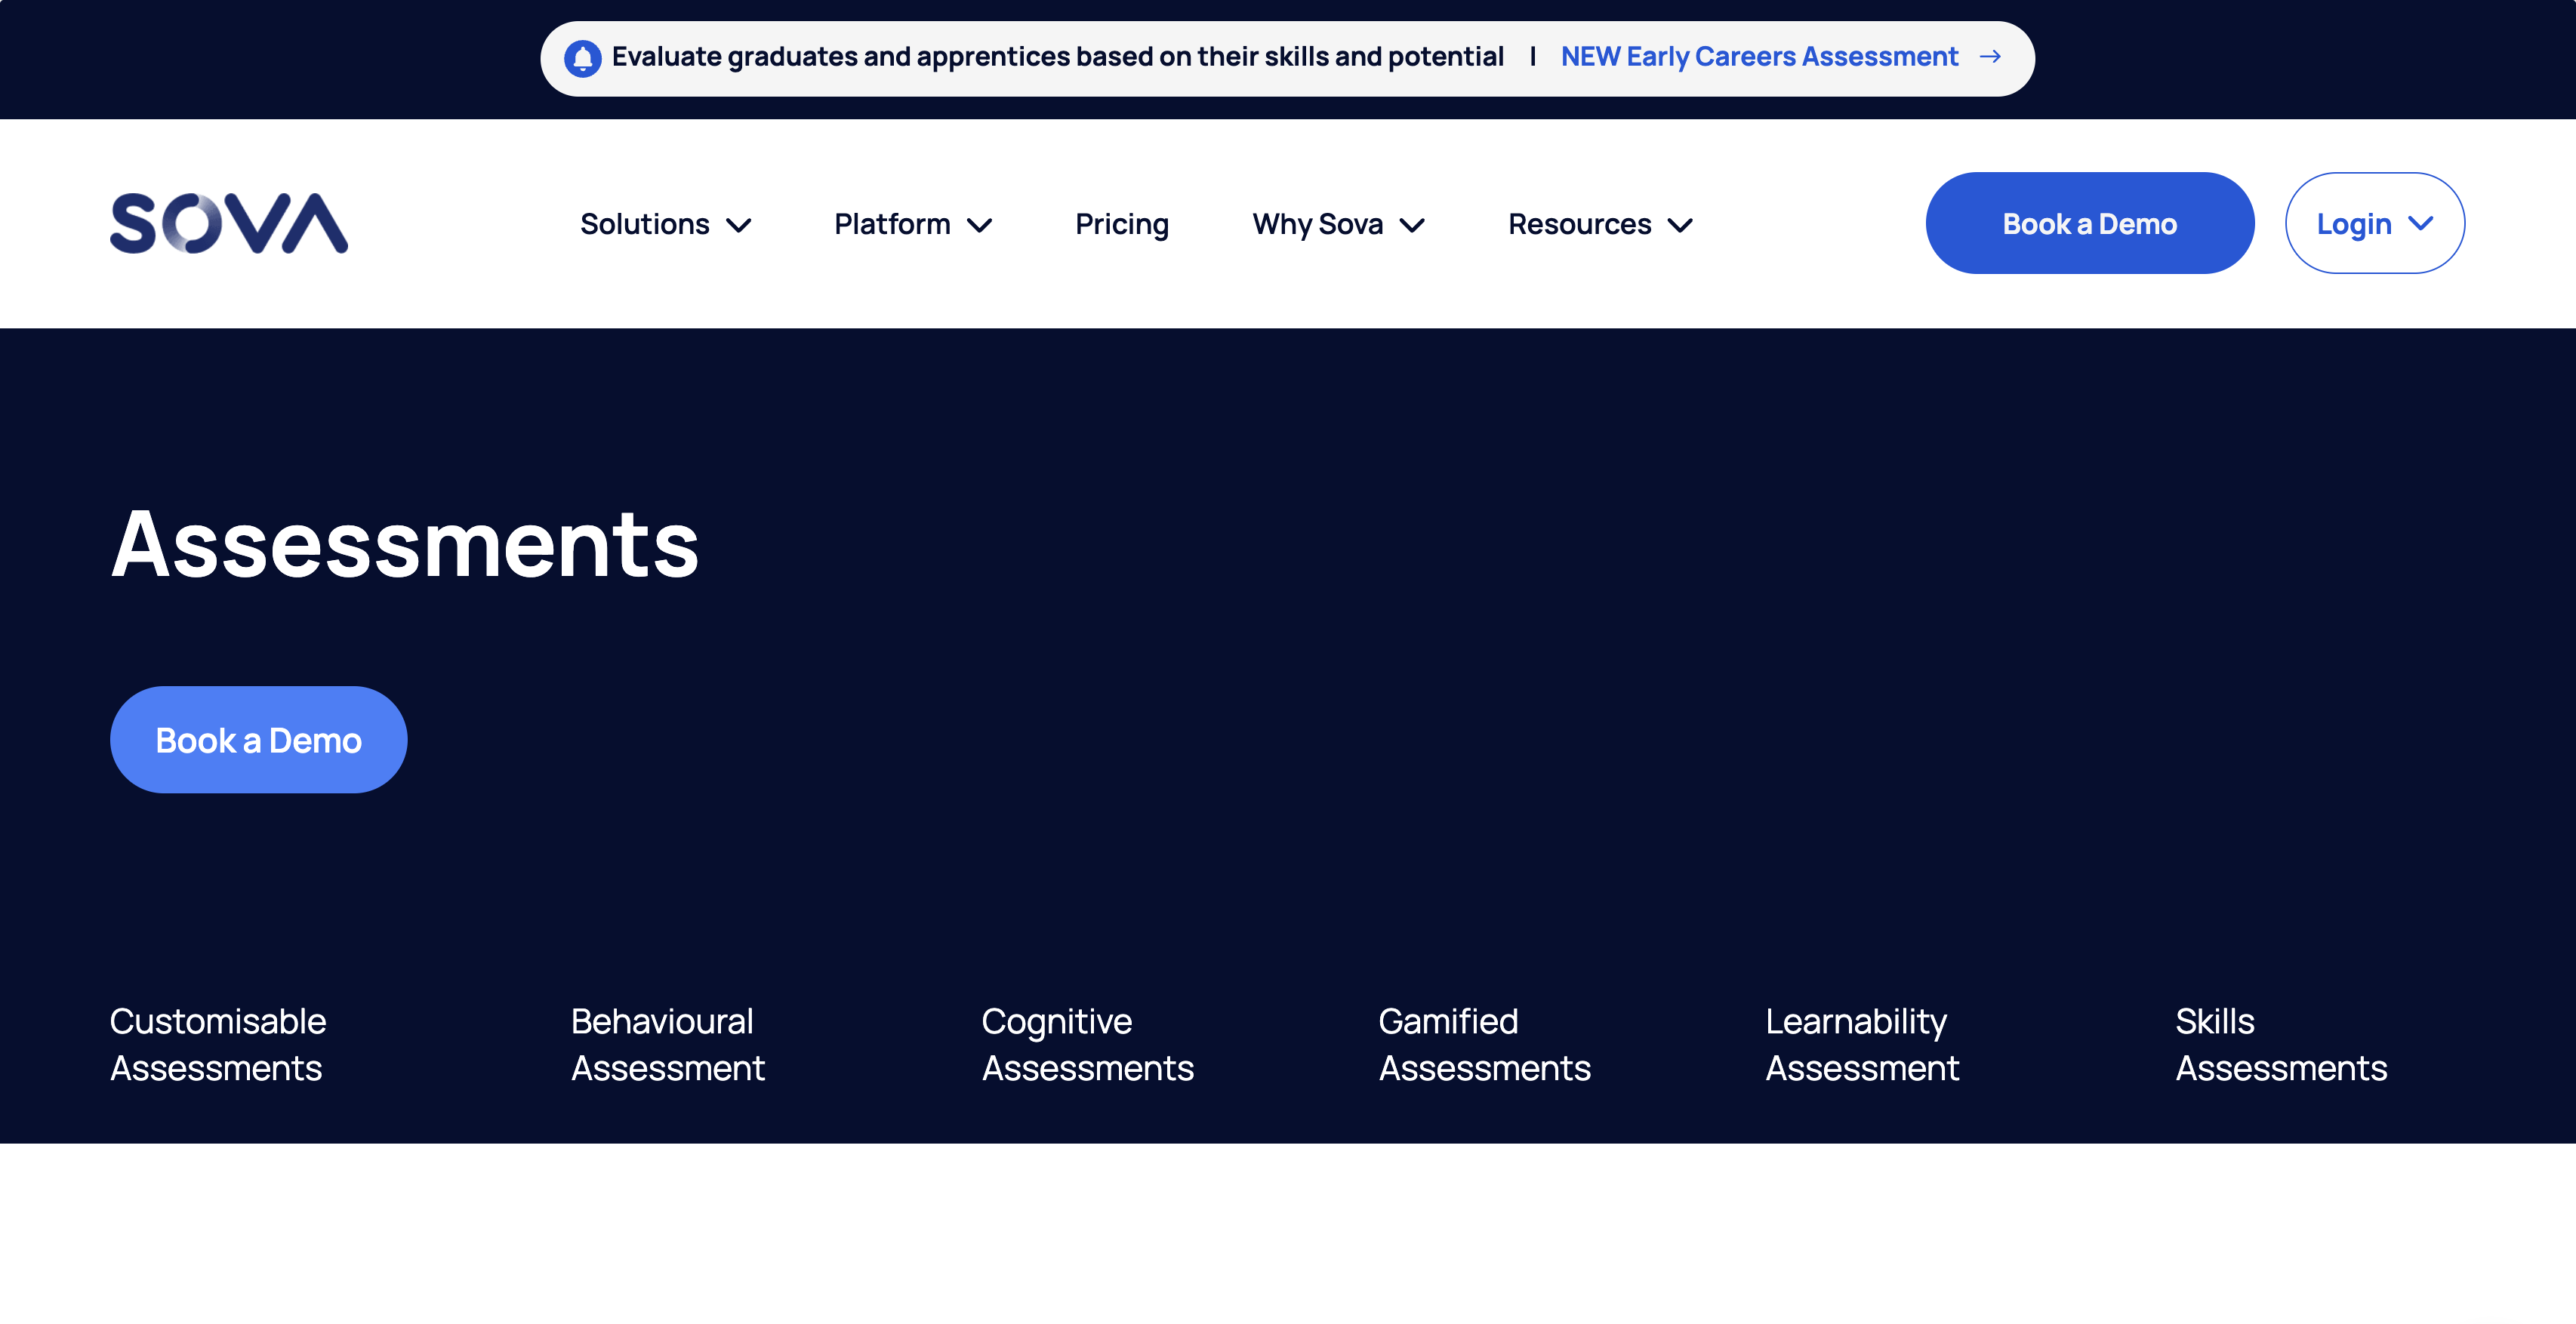Open Gamified Assessments link
The height and width of the screenshot is (1324, 2576).
click(1485, 1045)
